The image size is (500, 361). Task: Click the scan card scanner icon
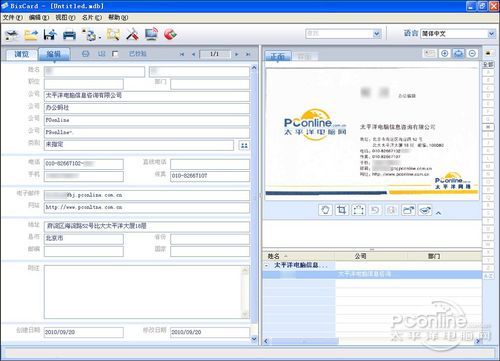point(12,35)
